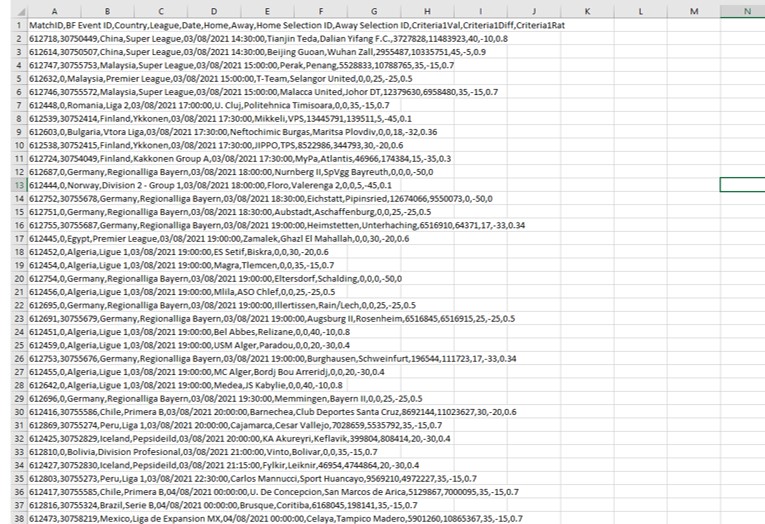Click the row with Mlila,ASO Chlef
The height and width of the screenshot is (524, 765).
click(181, 292)
